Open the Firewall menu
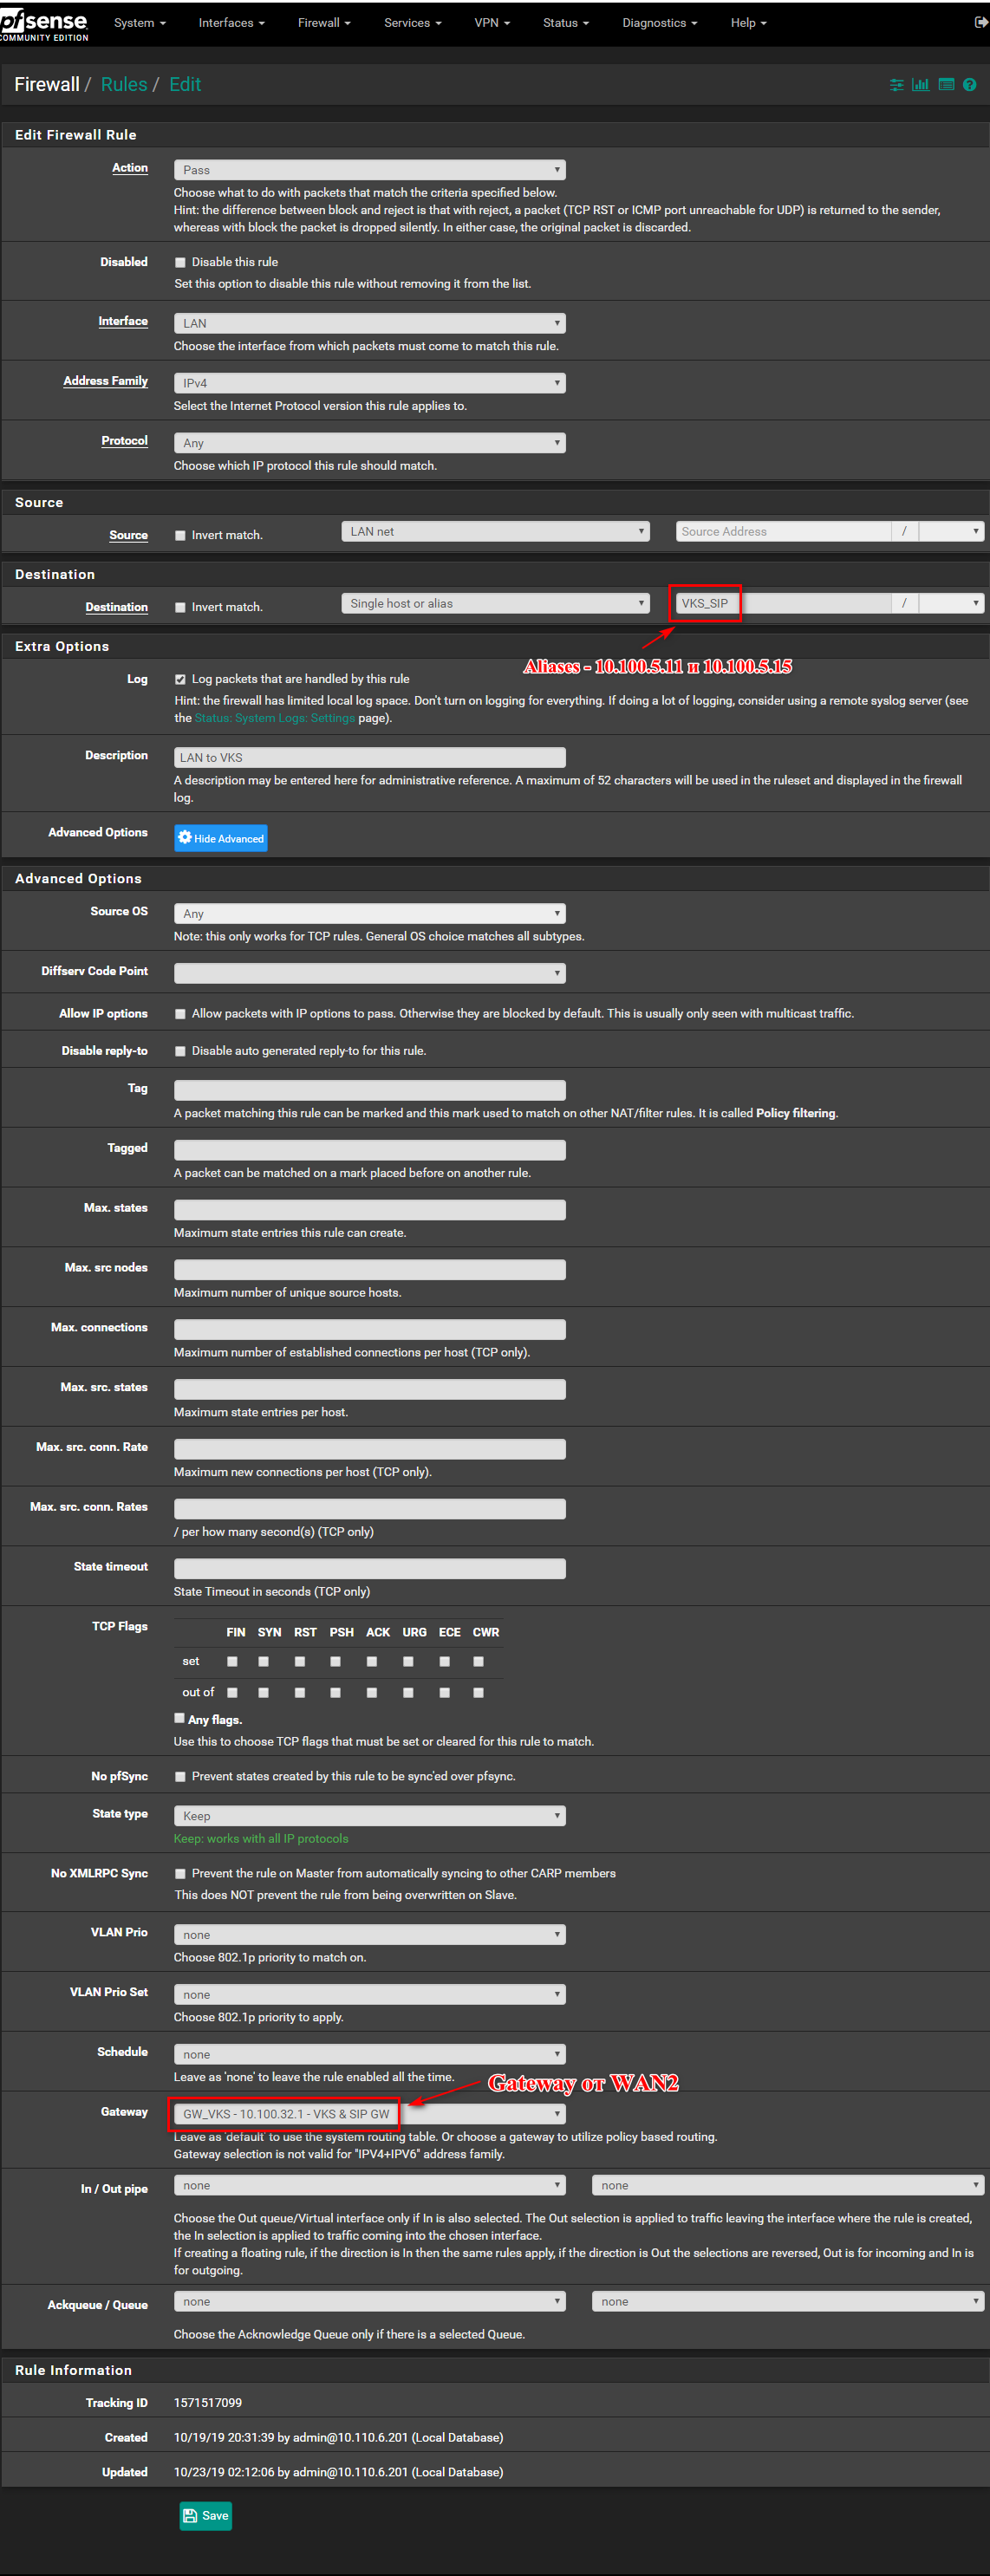 (324, 22)
